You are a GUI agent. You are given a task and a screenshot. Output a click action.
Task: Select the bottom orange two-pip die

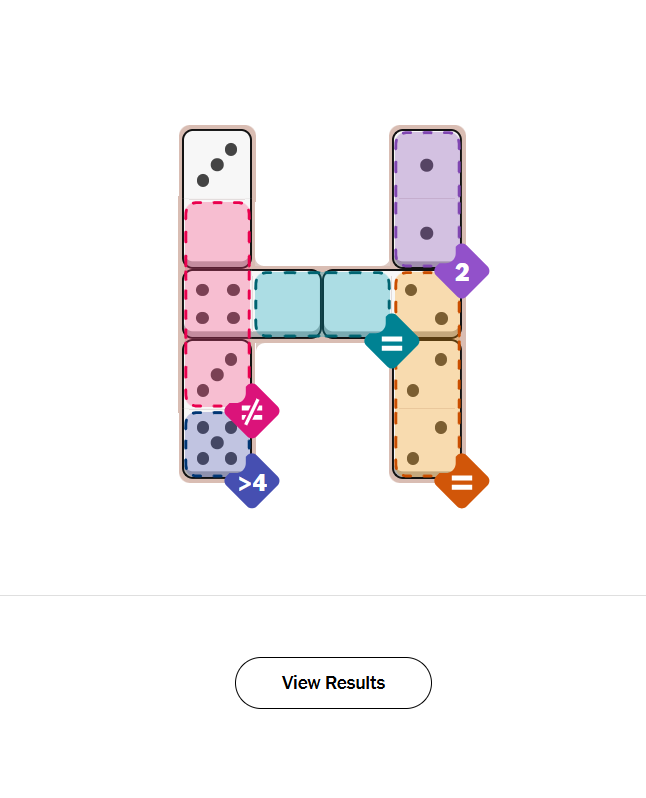(427, 442)
